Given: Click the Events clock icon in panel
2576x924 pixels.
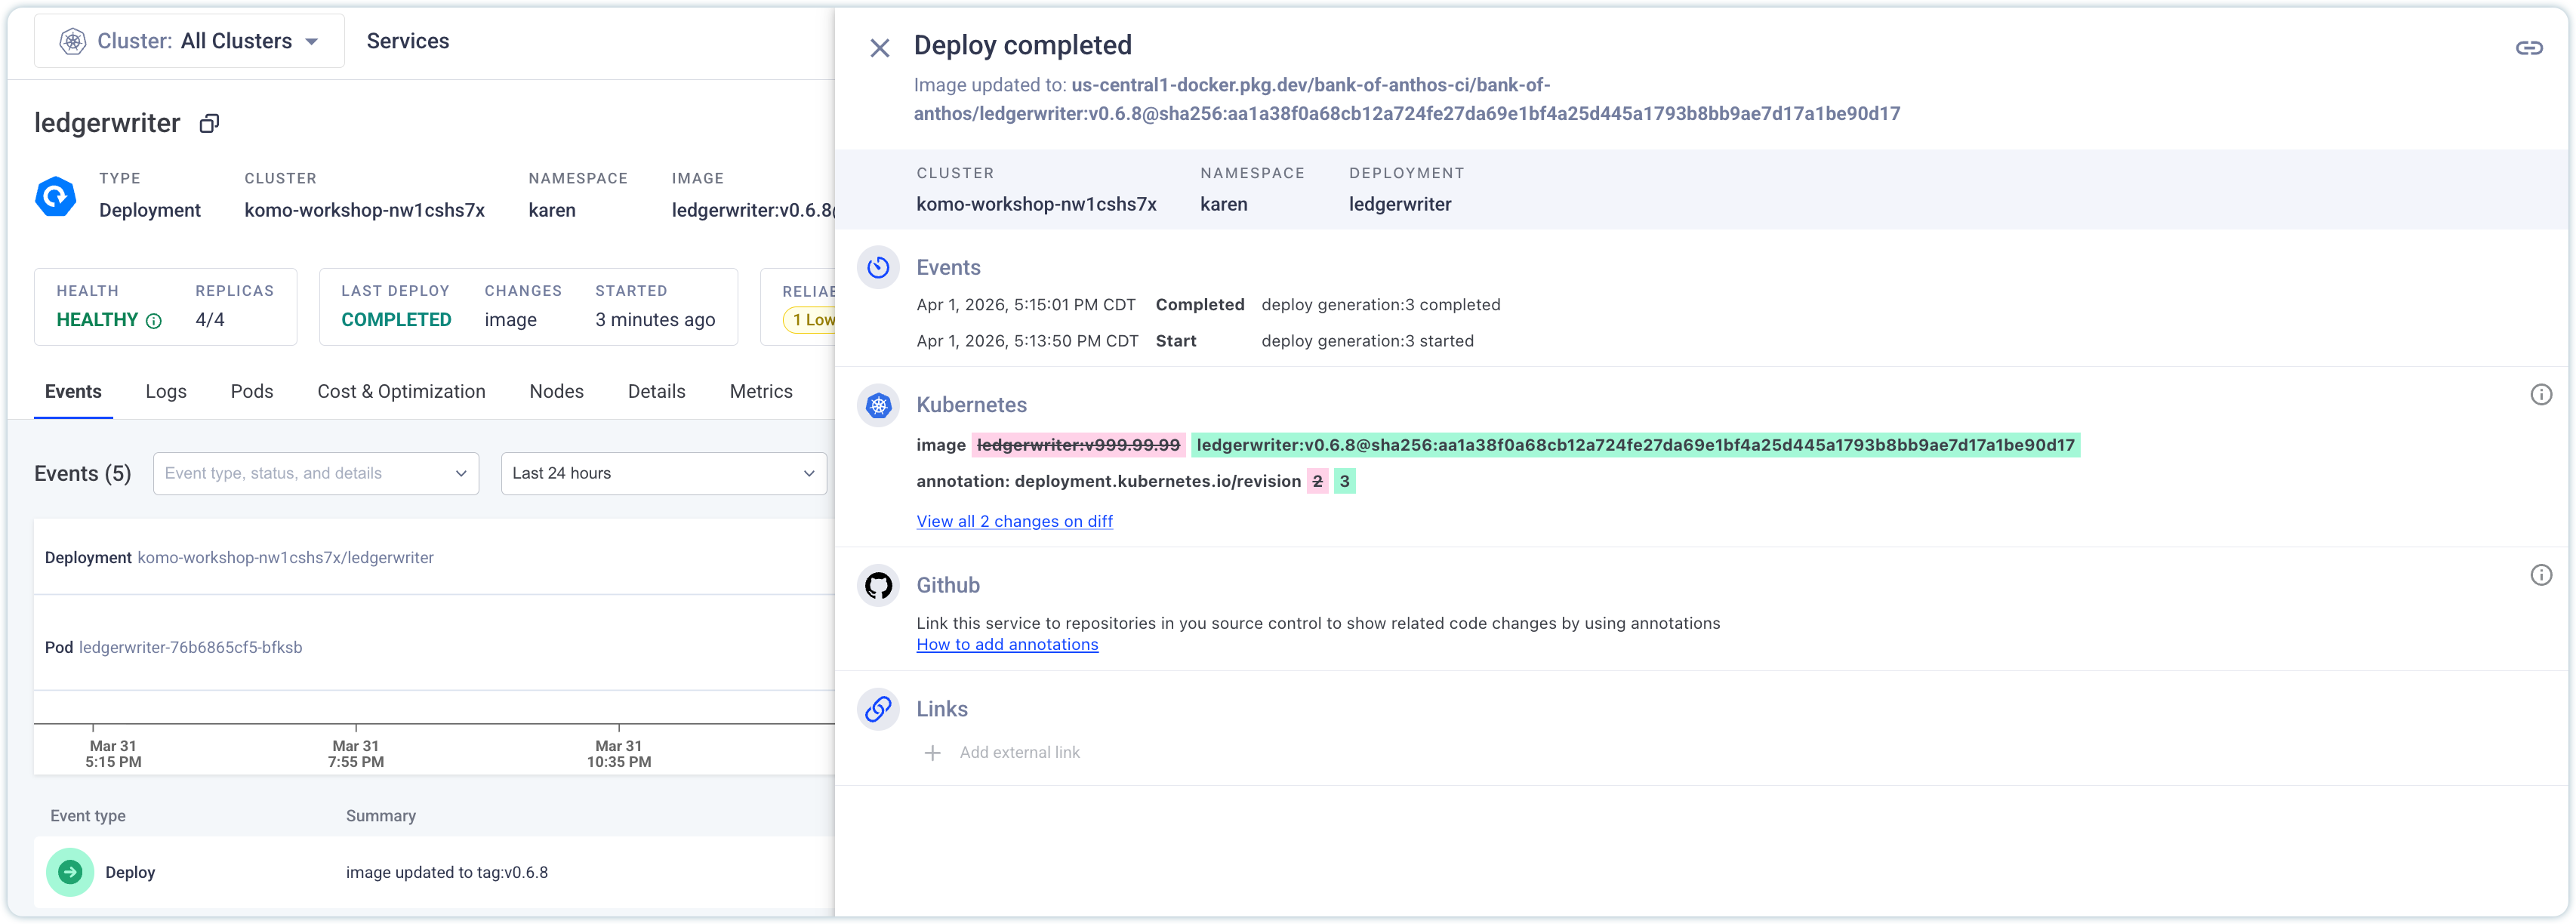Looking at the screenshot, I should (878, 267).
